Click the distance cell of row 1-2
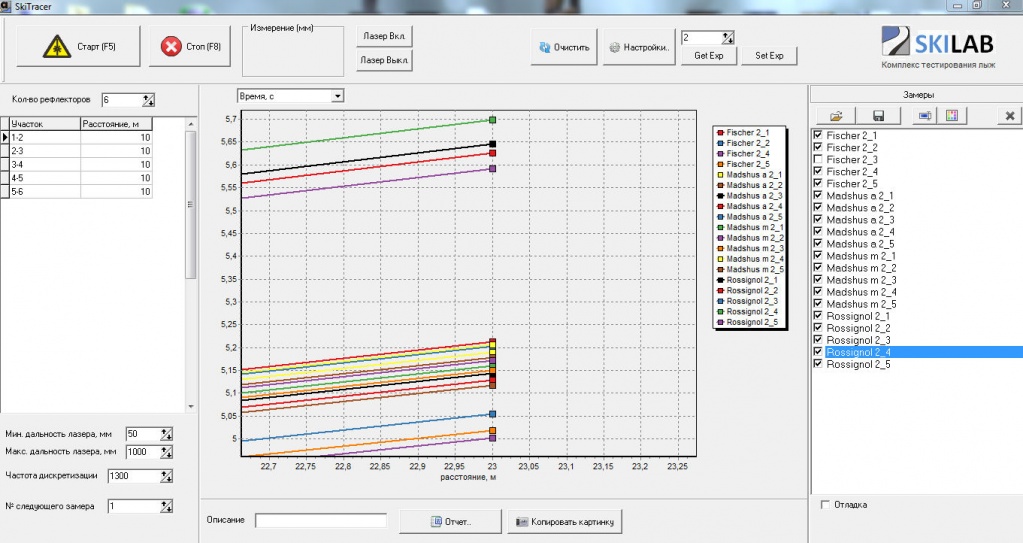Viewport: 1023px width, 543px height. tap(116, 137)
